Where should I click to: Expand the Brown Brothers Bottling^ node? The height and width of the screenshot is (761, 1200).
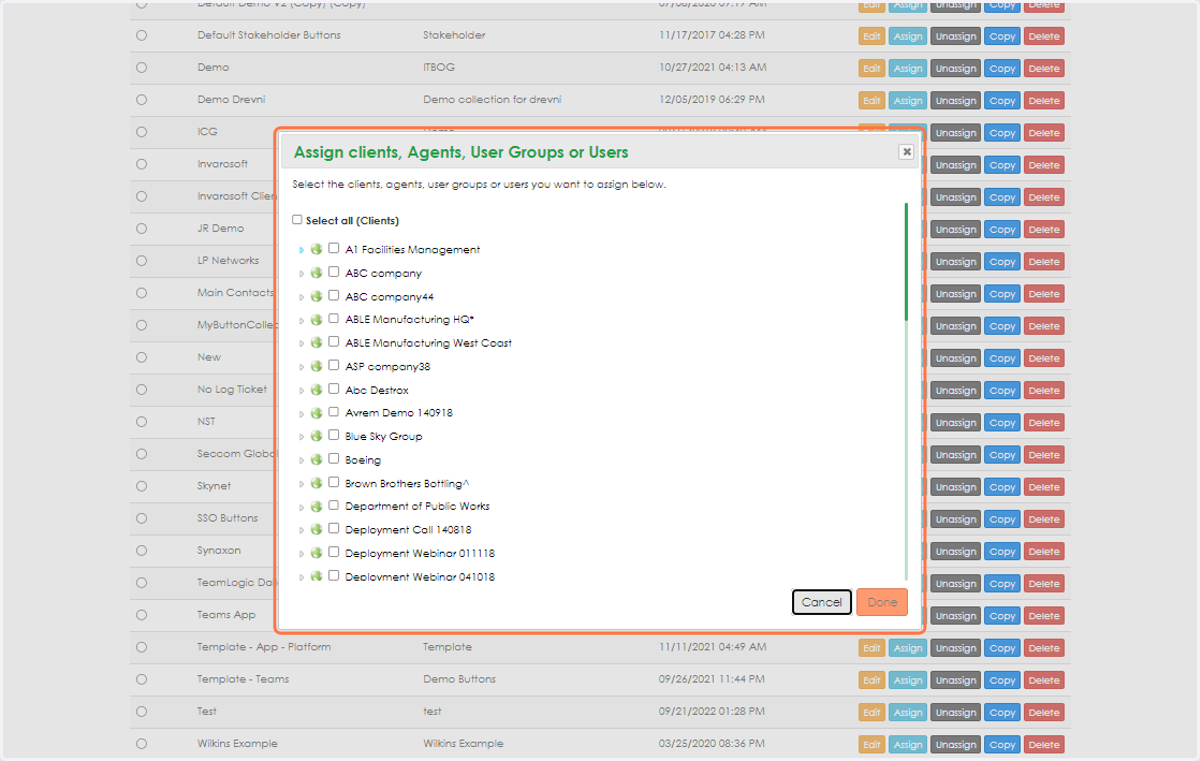[301, 484]
